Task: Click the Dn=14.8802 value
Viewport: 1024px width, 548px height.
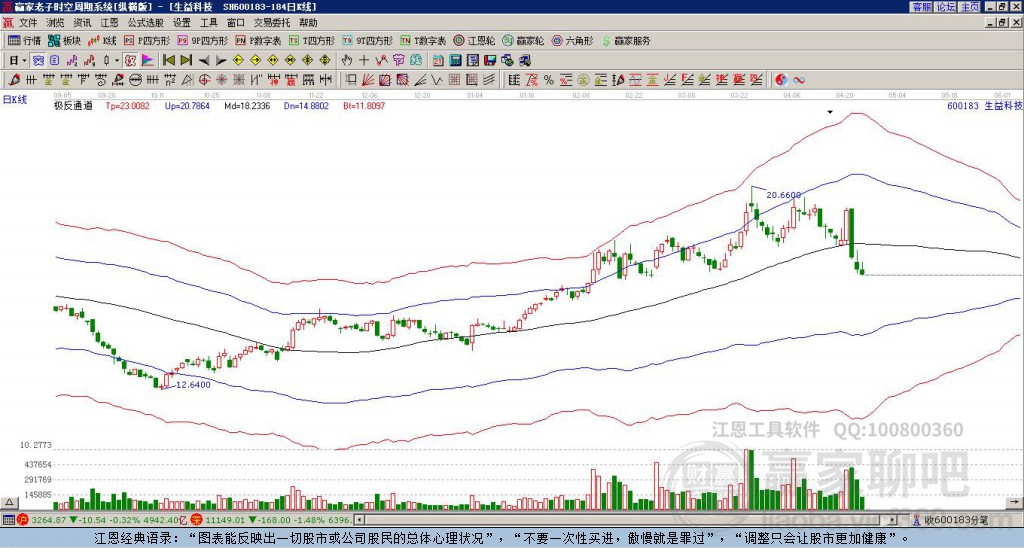Action: point(306,105)
